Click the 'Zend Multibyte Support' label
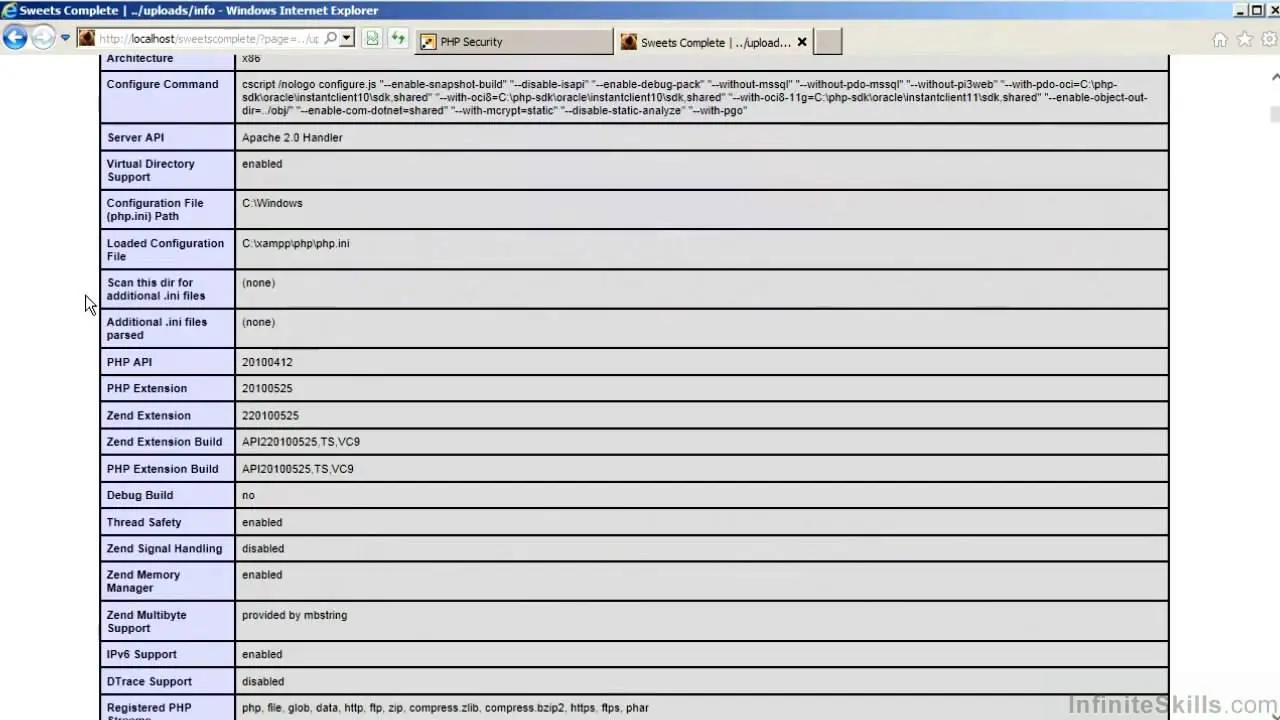 point(146,621)
